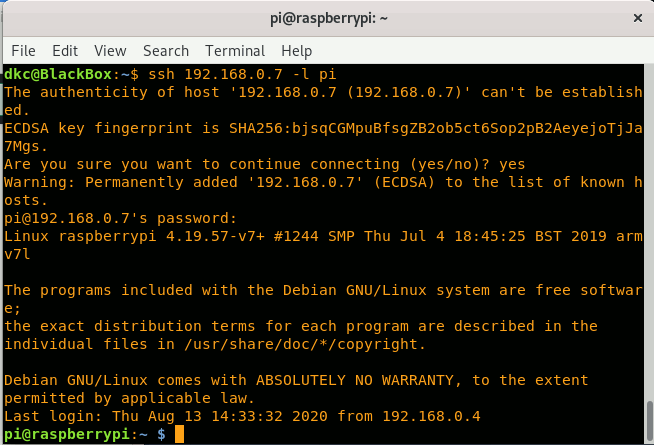
Task: Click the ECDSA key fingerprint line
Action: [x=323, y=128]
